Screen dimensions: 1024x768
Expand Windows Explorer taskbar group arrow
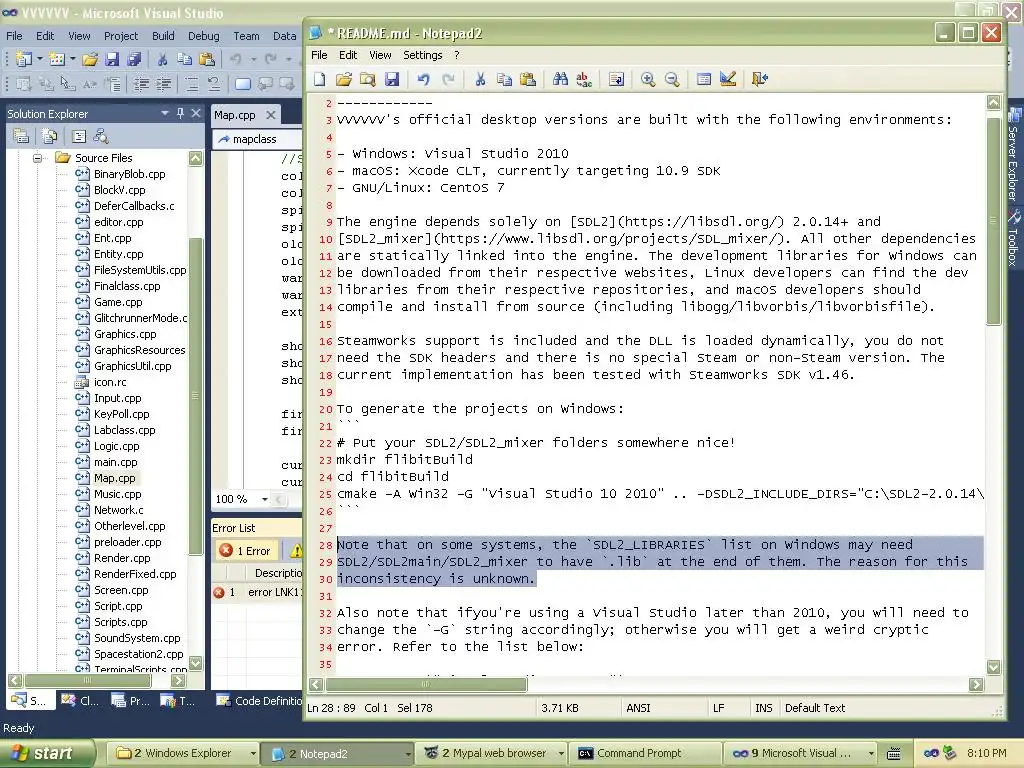pyautogui.click(x=253, y=753)
